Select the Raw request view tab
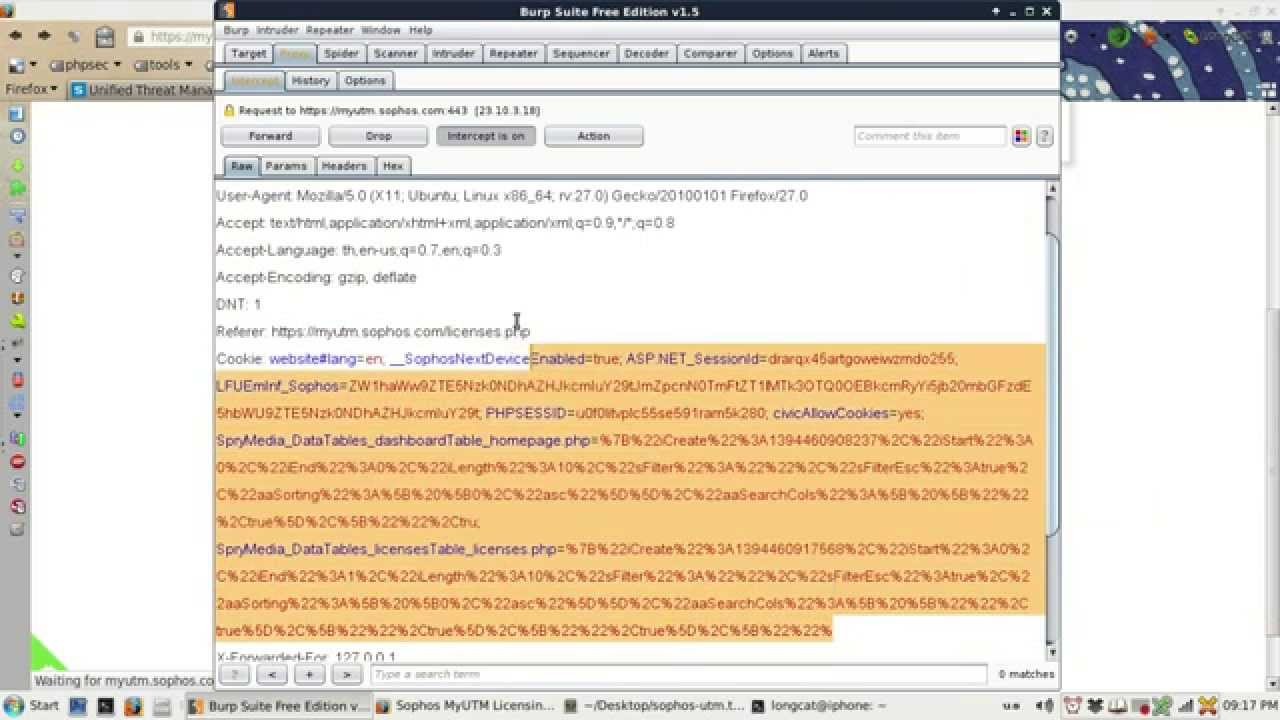 (x=241, y=166)
